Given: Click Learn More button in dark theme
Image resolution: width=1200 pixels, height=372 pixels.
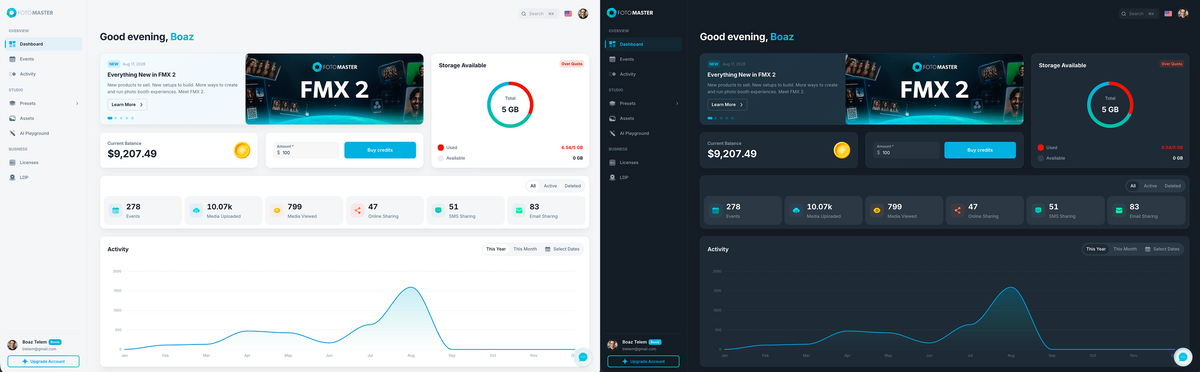Looking at the screenshot, I should tap(727, 104).
